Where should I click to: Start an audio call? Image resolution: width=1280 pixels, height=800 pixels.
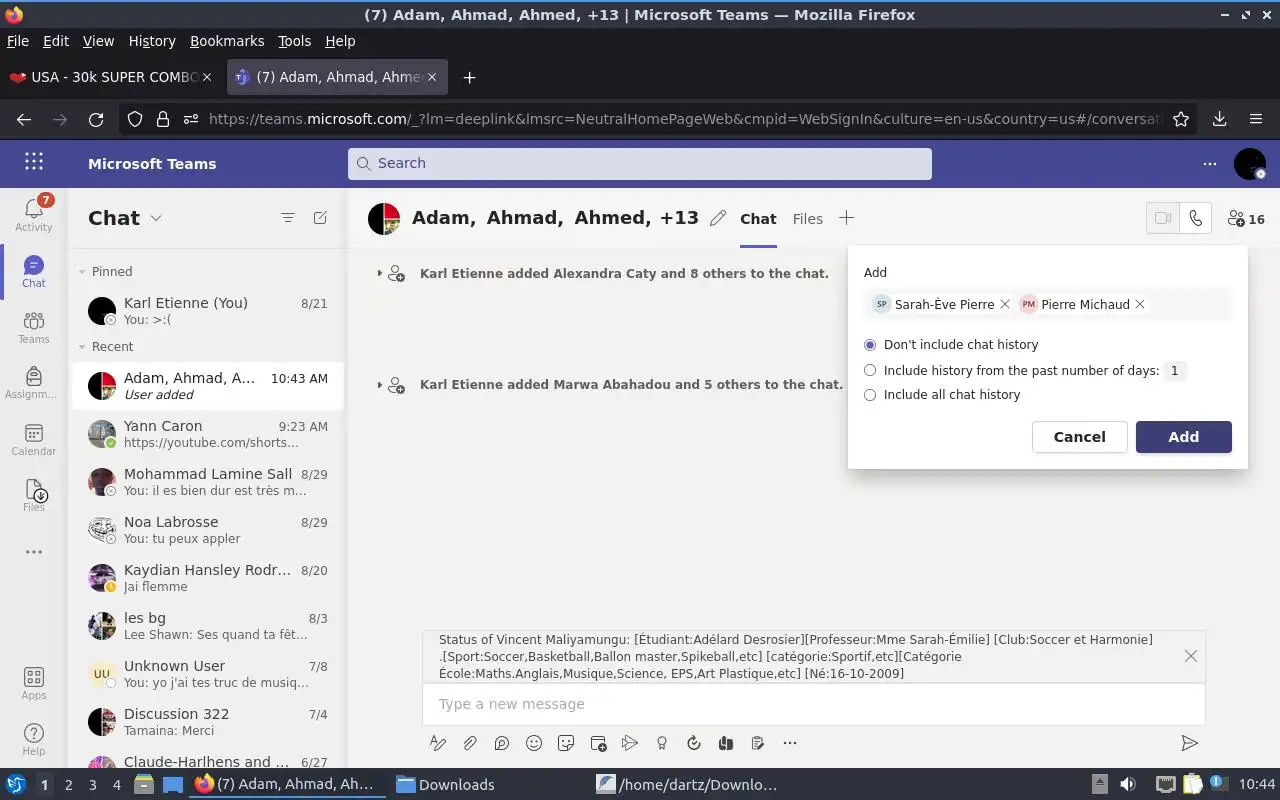pos(1196,218)
